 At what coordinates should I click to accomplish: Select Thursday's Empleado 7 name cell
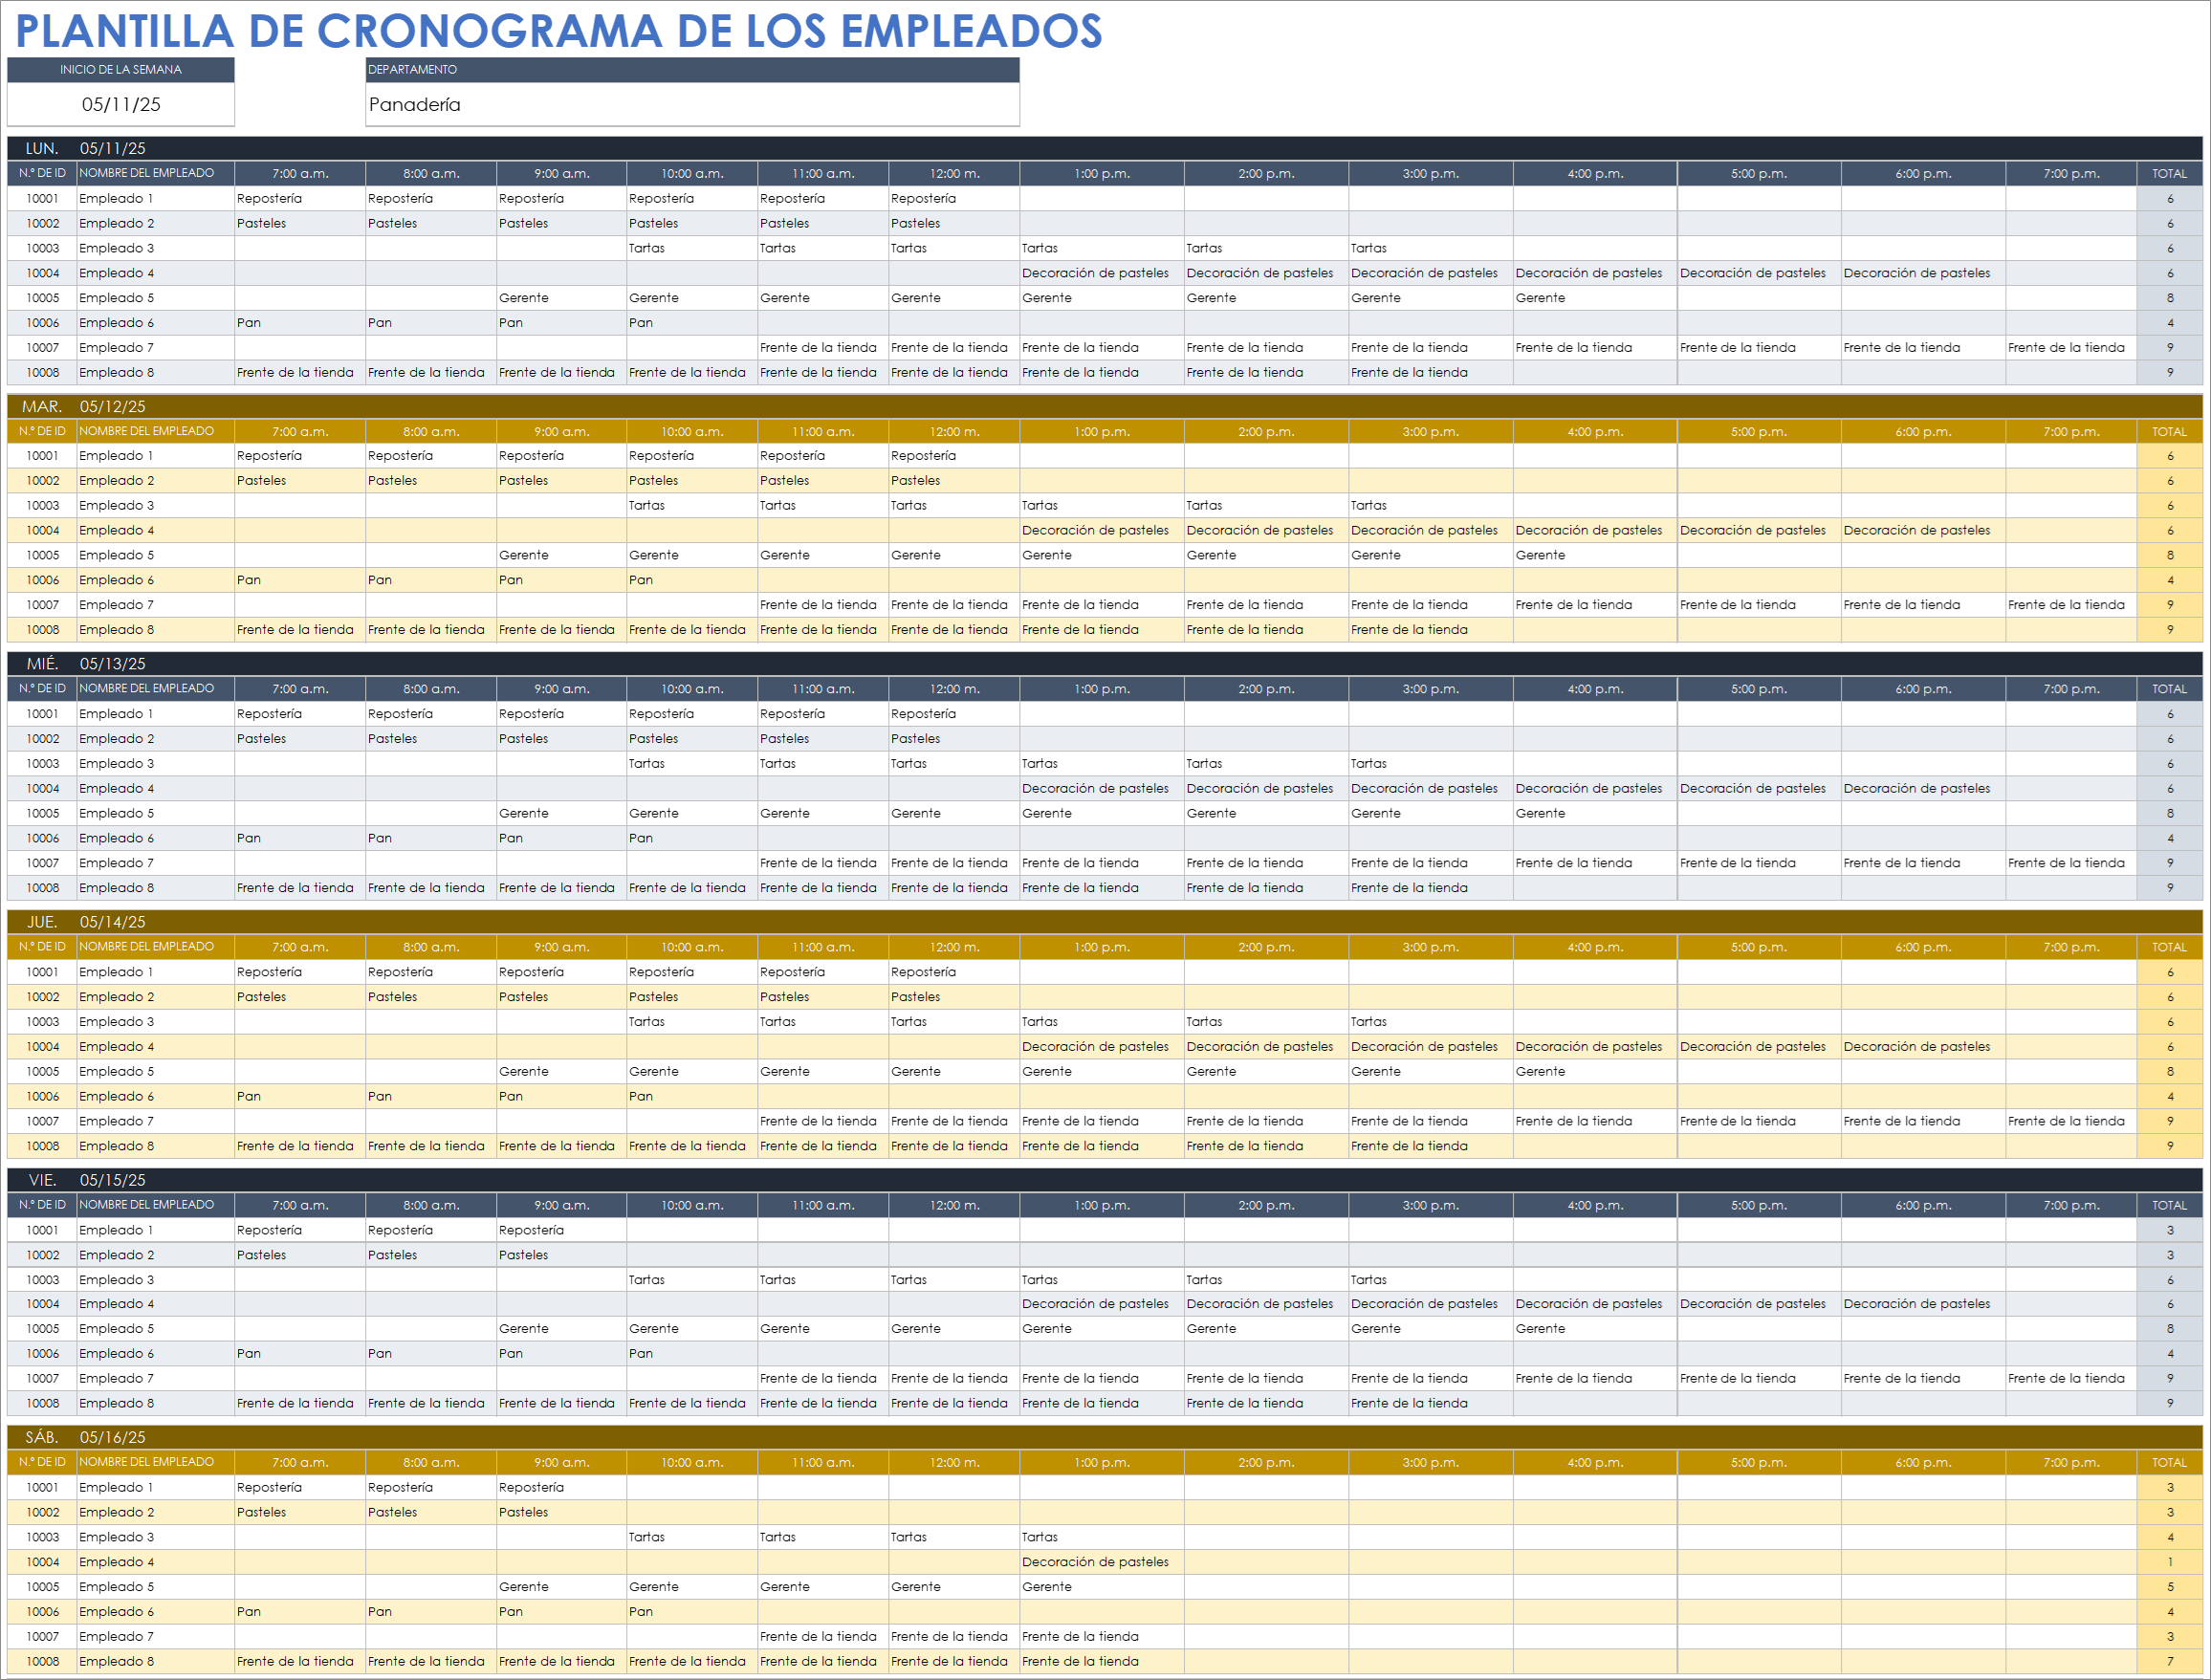tap(156, 1122)
